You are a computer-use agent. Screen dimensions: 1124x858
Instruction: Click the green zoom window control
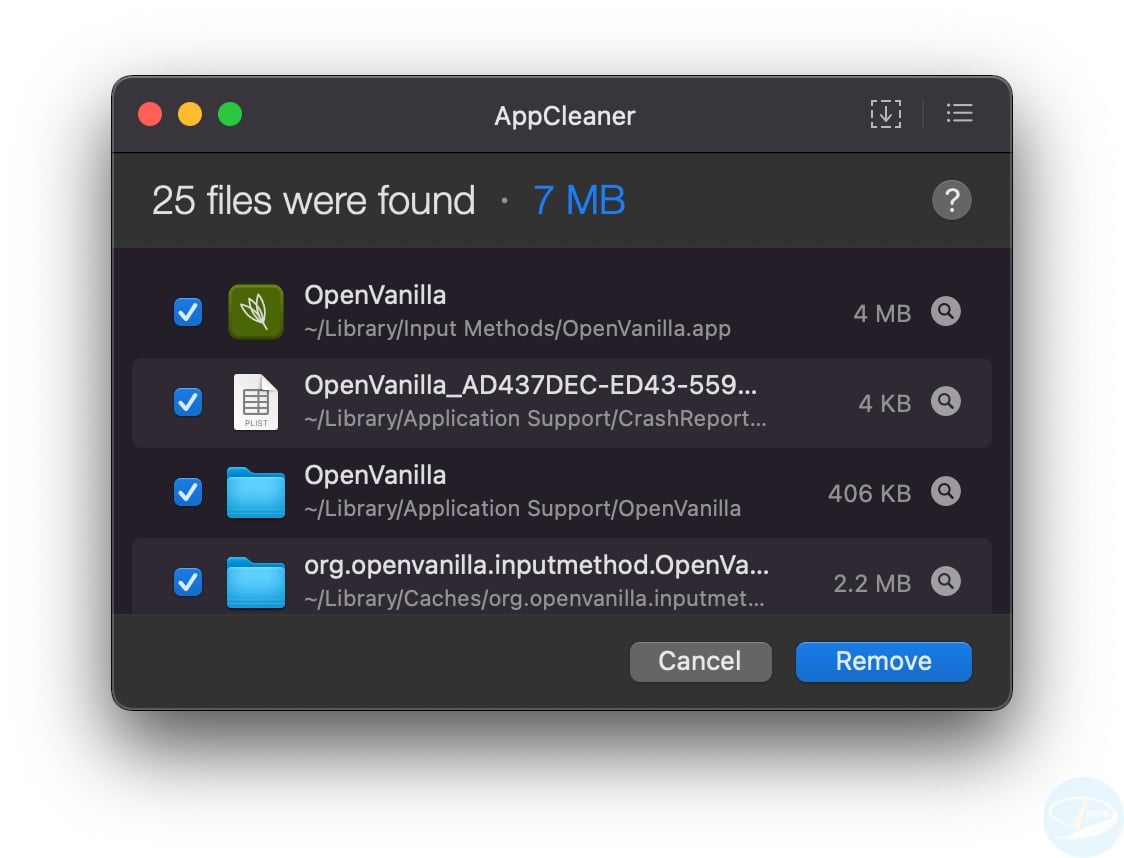click(x=230, y=113)
